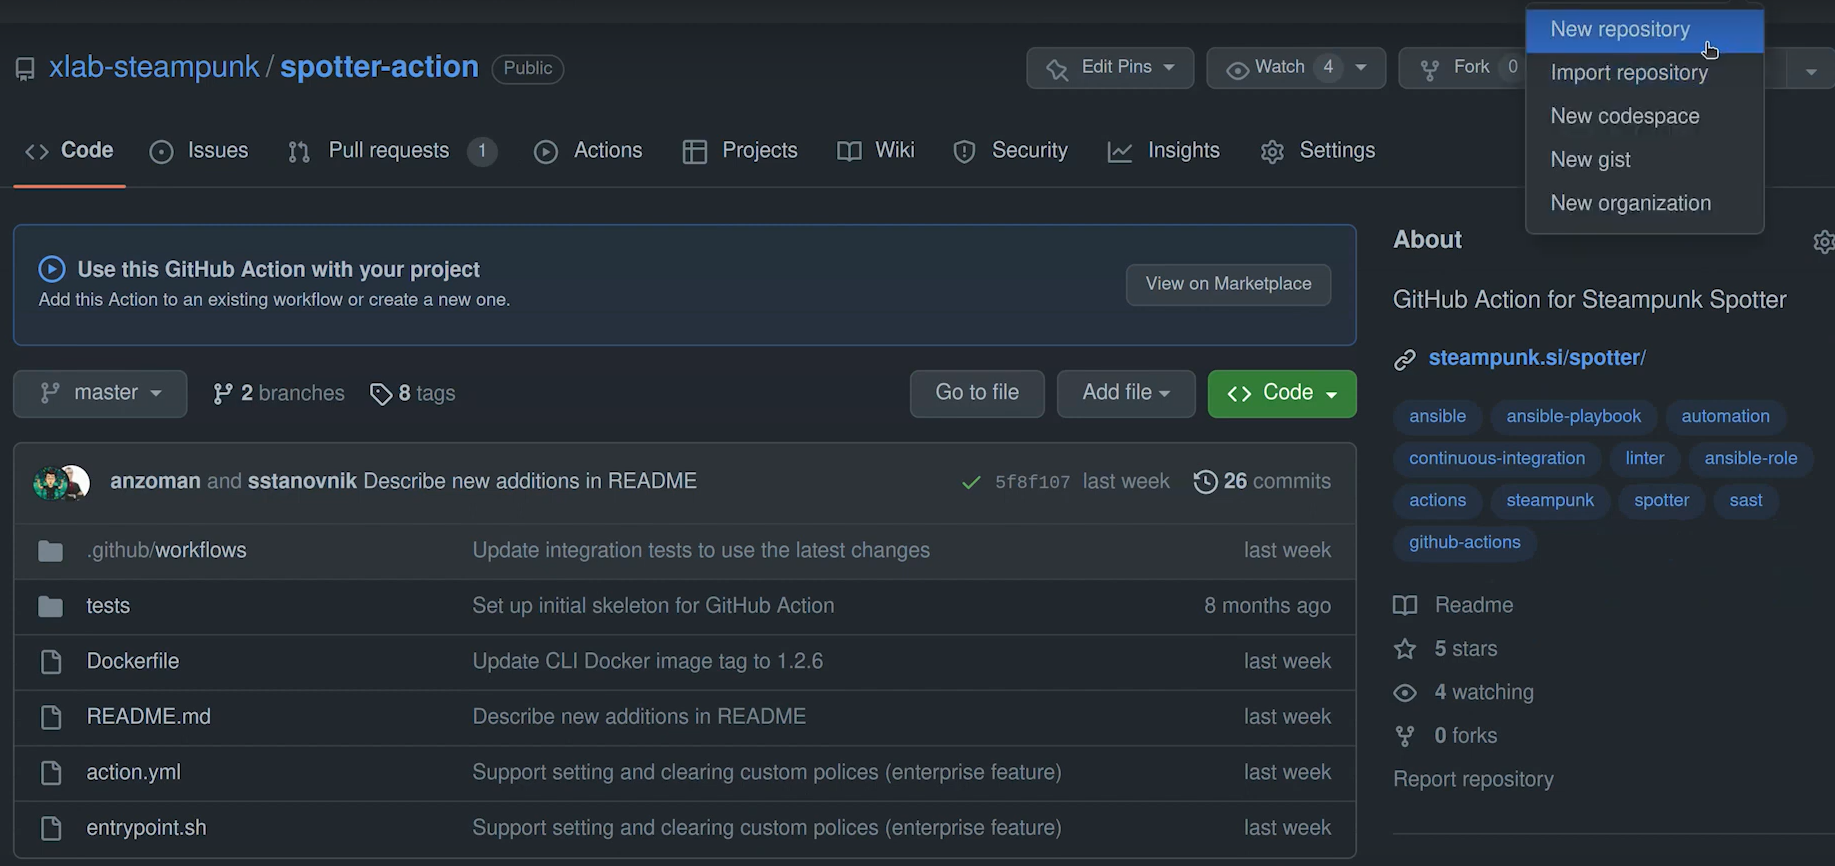
Task: Open the Add file dropdown
Action: (x=1125, y=393)
